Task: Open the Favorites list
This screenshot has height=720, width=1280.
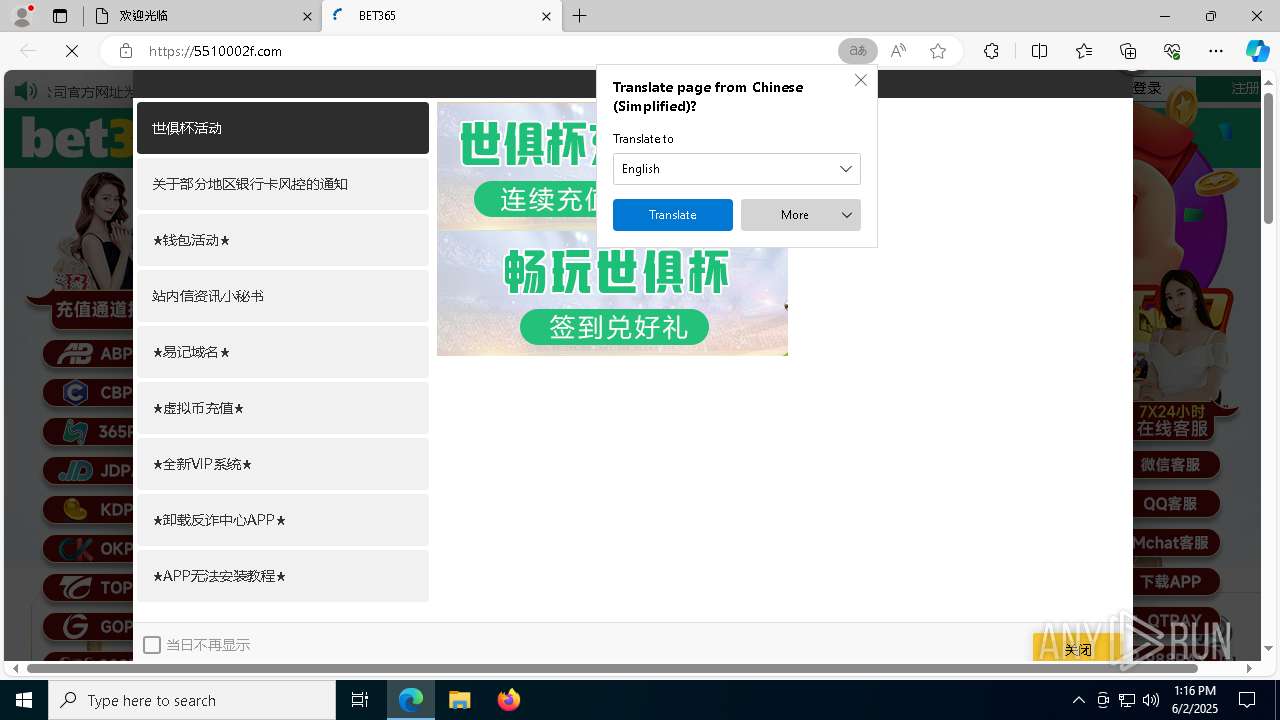Action: (x=1084, y=51)
